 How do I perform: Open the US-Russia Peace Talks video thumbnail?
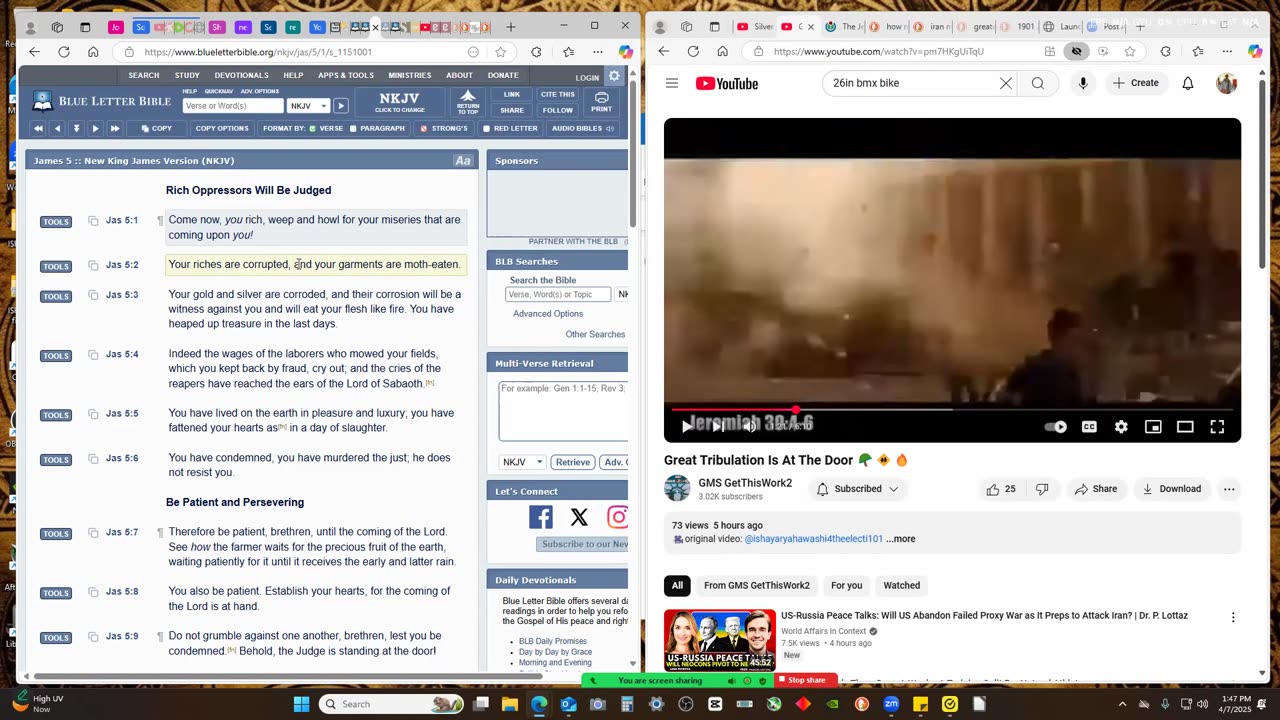click(x=720, y=640)
